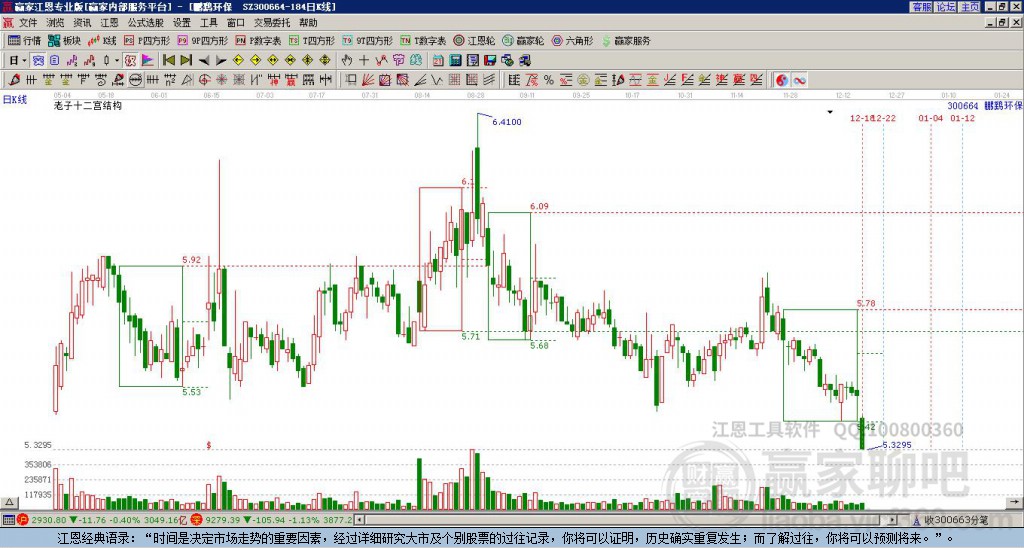The height and width of the screenshot is (548, 1024).
Task: Select the percent % tool
Action: 549,80
